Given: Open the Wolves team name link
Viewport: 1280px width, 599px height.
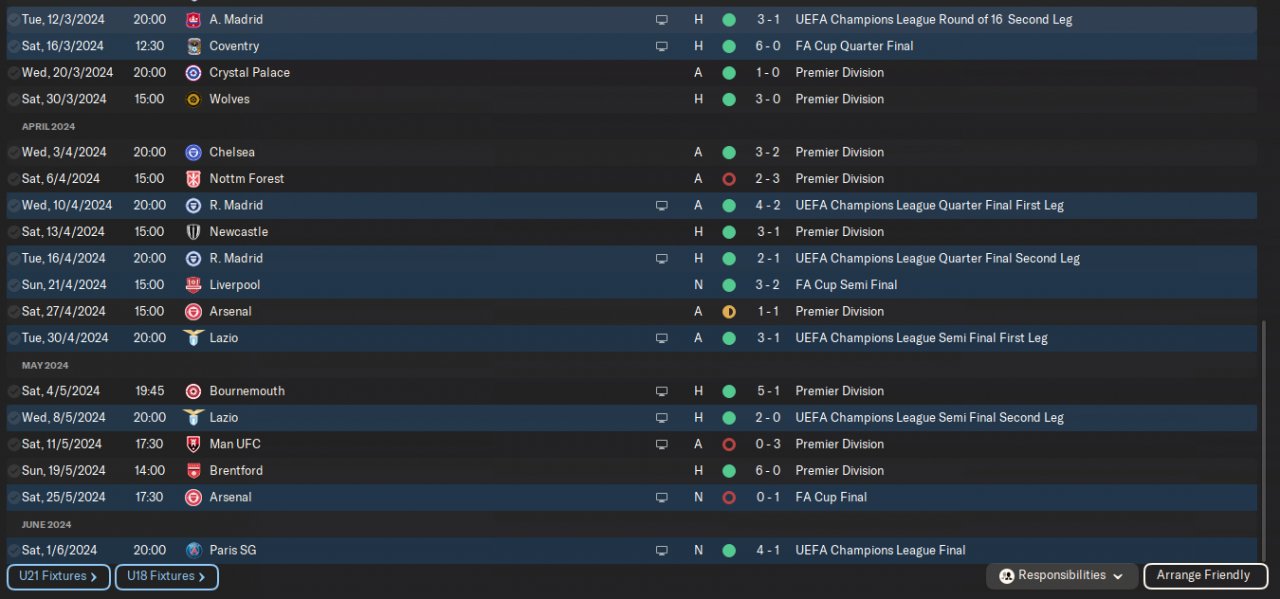Looking at the screenshot, I should coord(229,99).
